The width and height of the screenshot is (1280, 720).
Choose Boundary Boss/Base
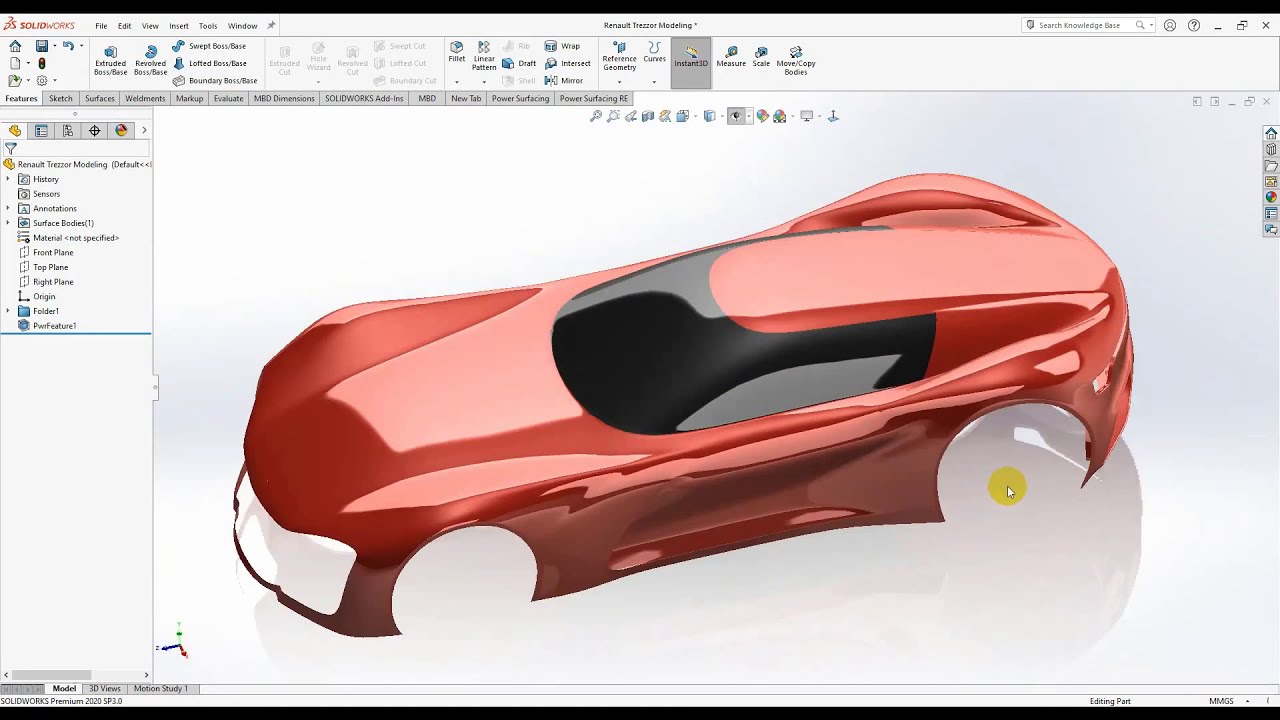[215, 80]
